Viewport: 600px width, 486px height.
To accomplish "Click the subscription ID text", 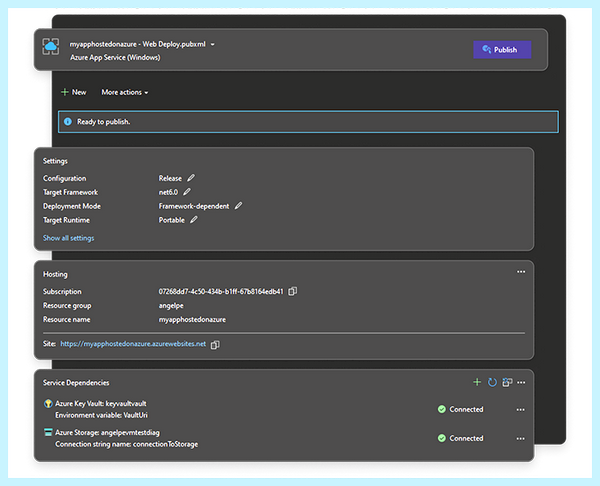I will [221, 292].
